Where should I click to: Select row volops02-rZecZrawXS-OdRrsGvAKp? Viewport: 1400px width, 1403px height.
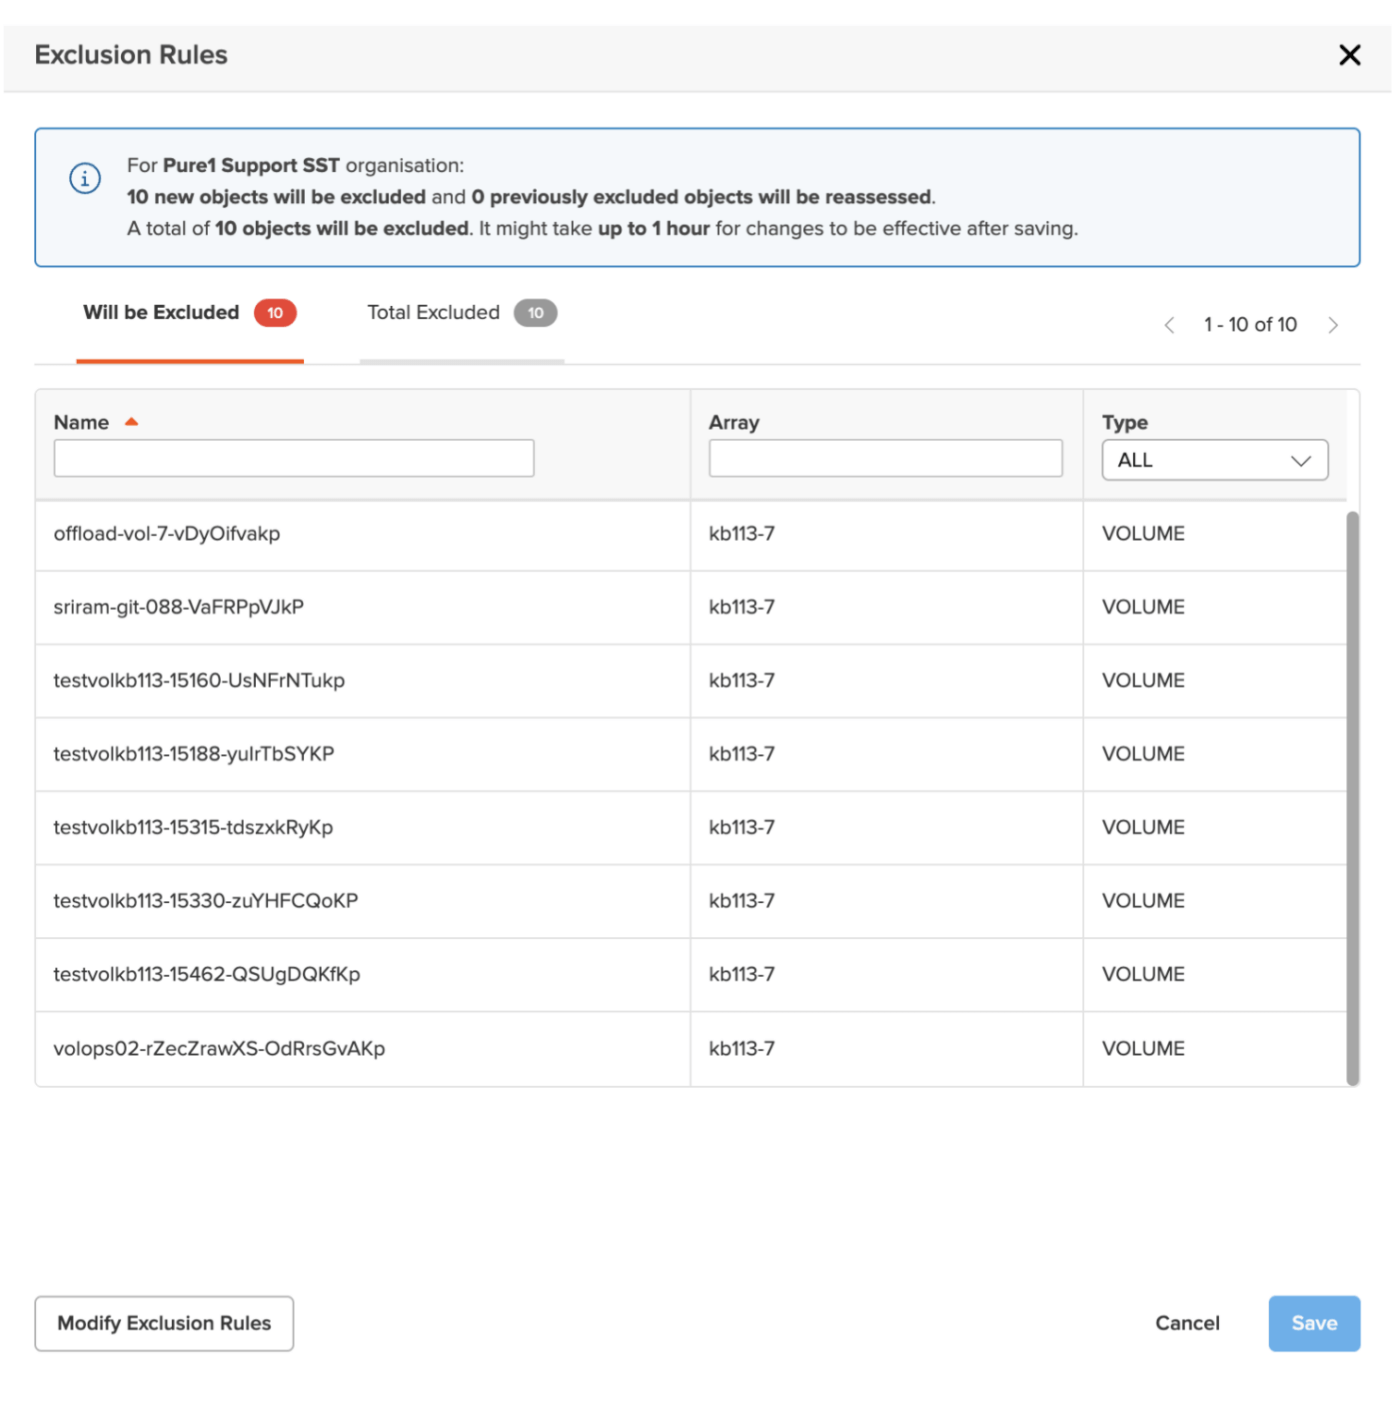click(x=691, y=1049)
